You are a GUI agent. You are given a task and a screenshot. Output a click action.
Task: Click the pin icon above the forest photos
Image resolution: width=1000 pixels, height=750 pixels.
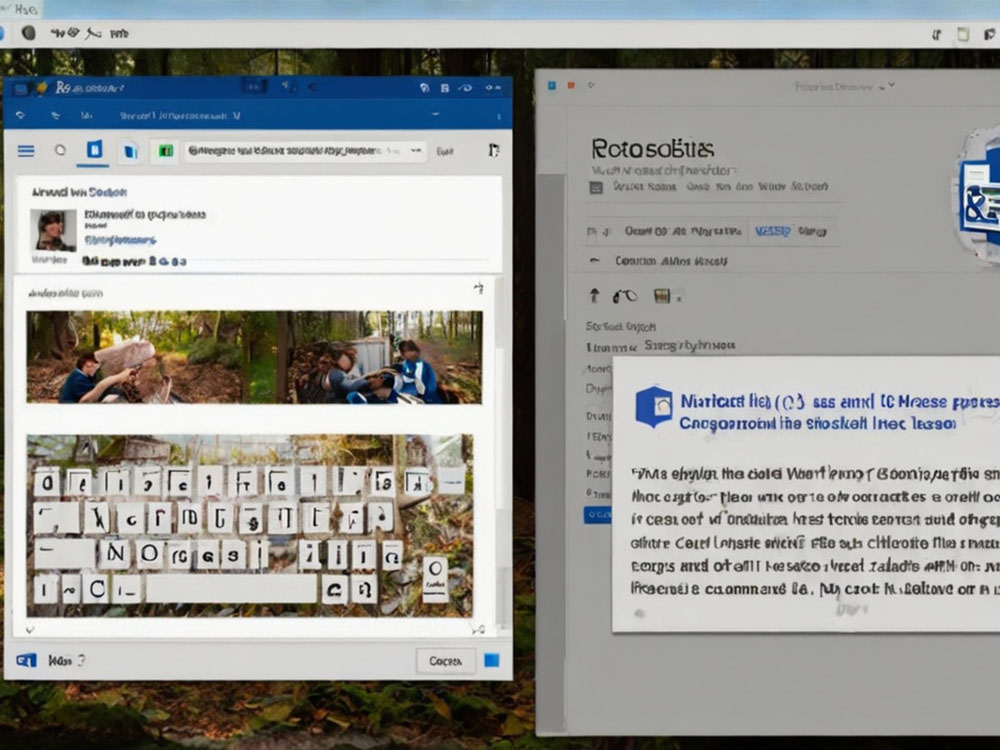[478, 288]
